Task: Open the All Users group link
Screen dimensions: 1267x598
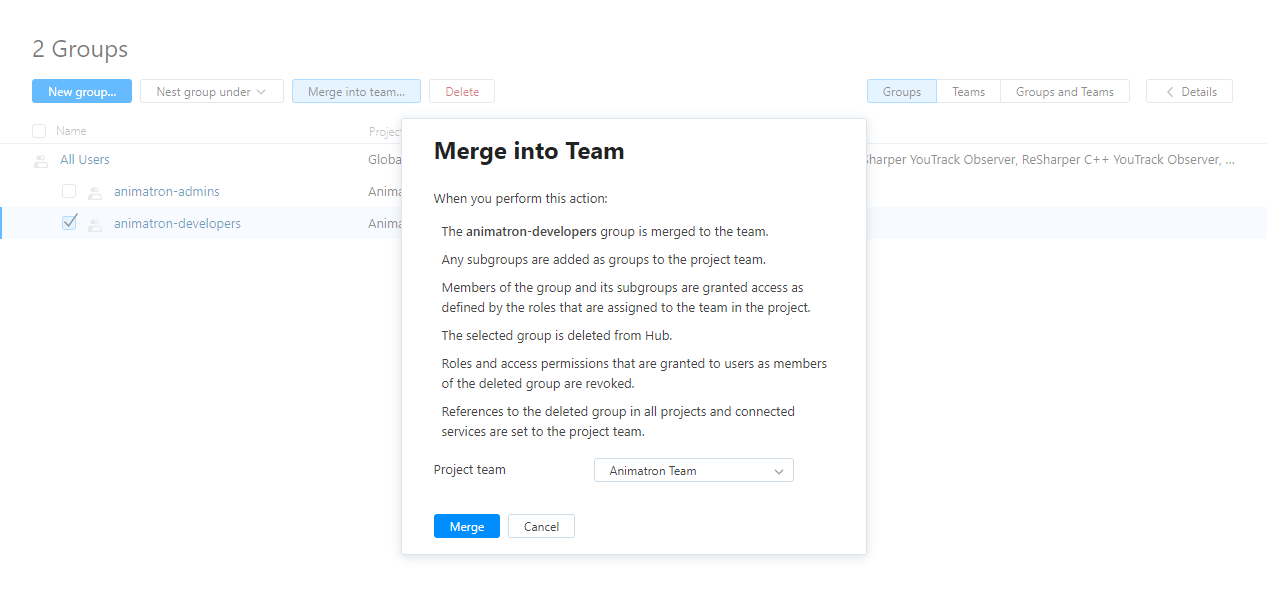Action: tap(84, 159)
